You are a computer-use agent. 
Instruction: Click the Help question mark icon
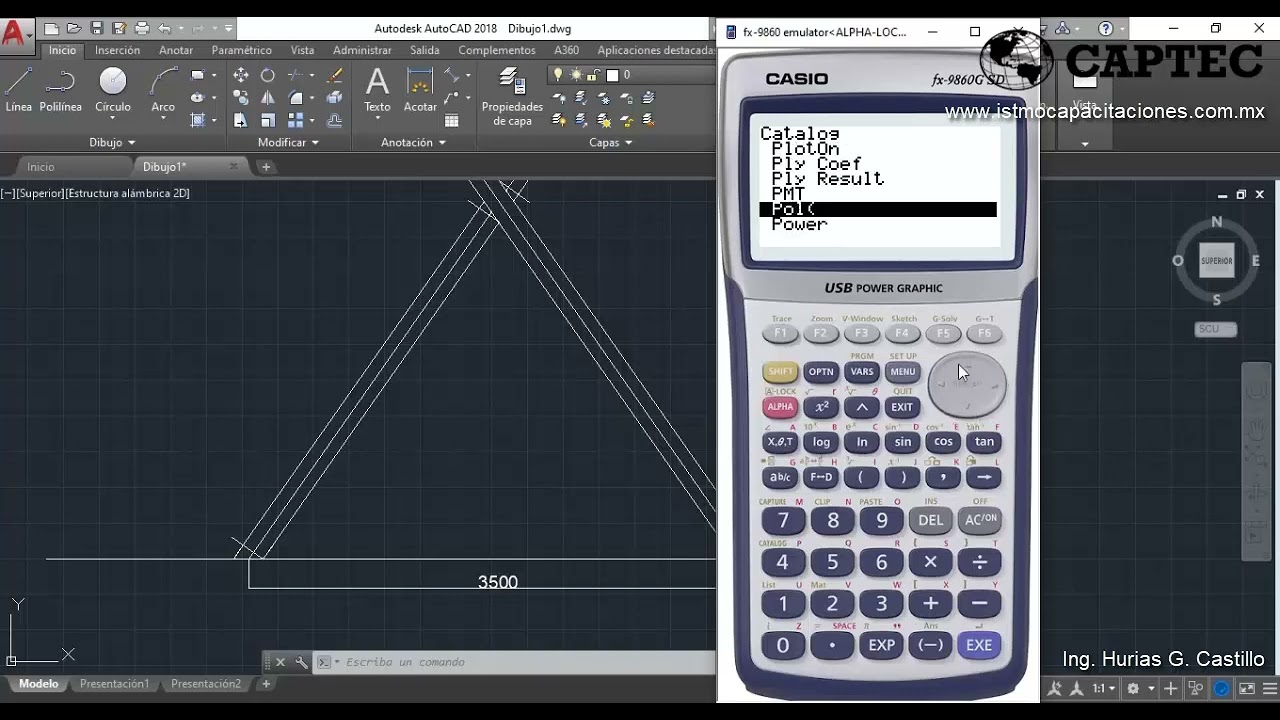1105,29
